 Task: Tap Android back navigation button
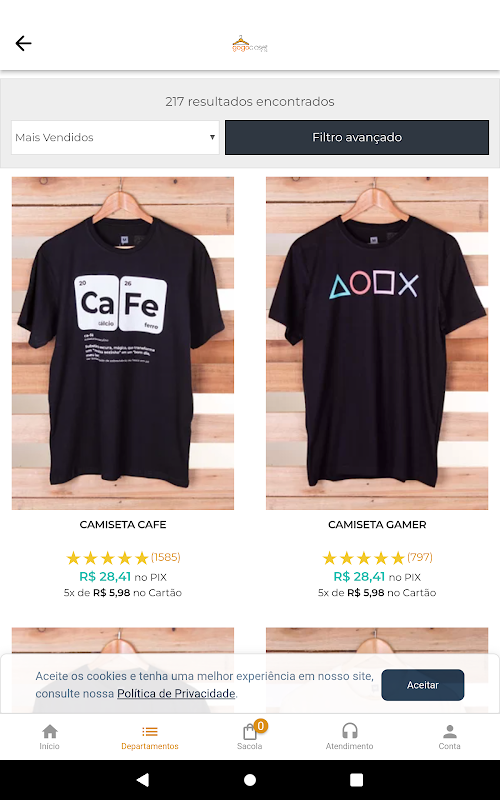click(x=143, y=779)
